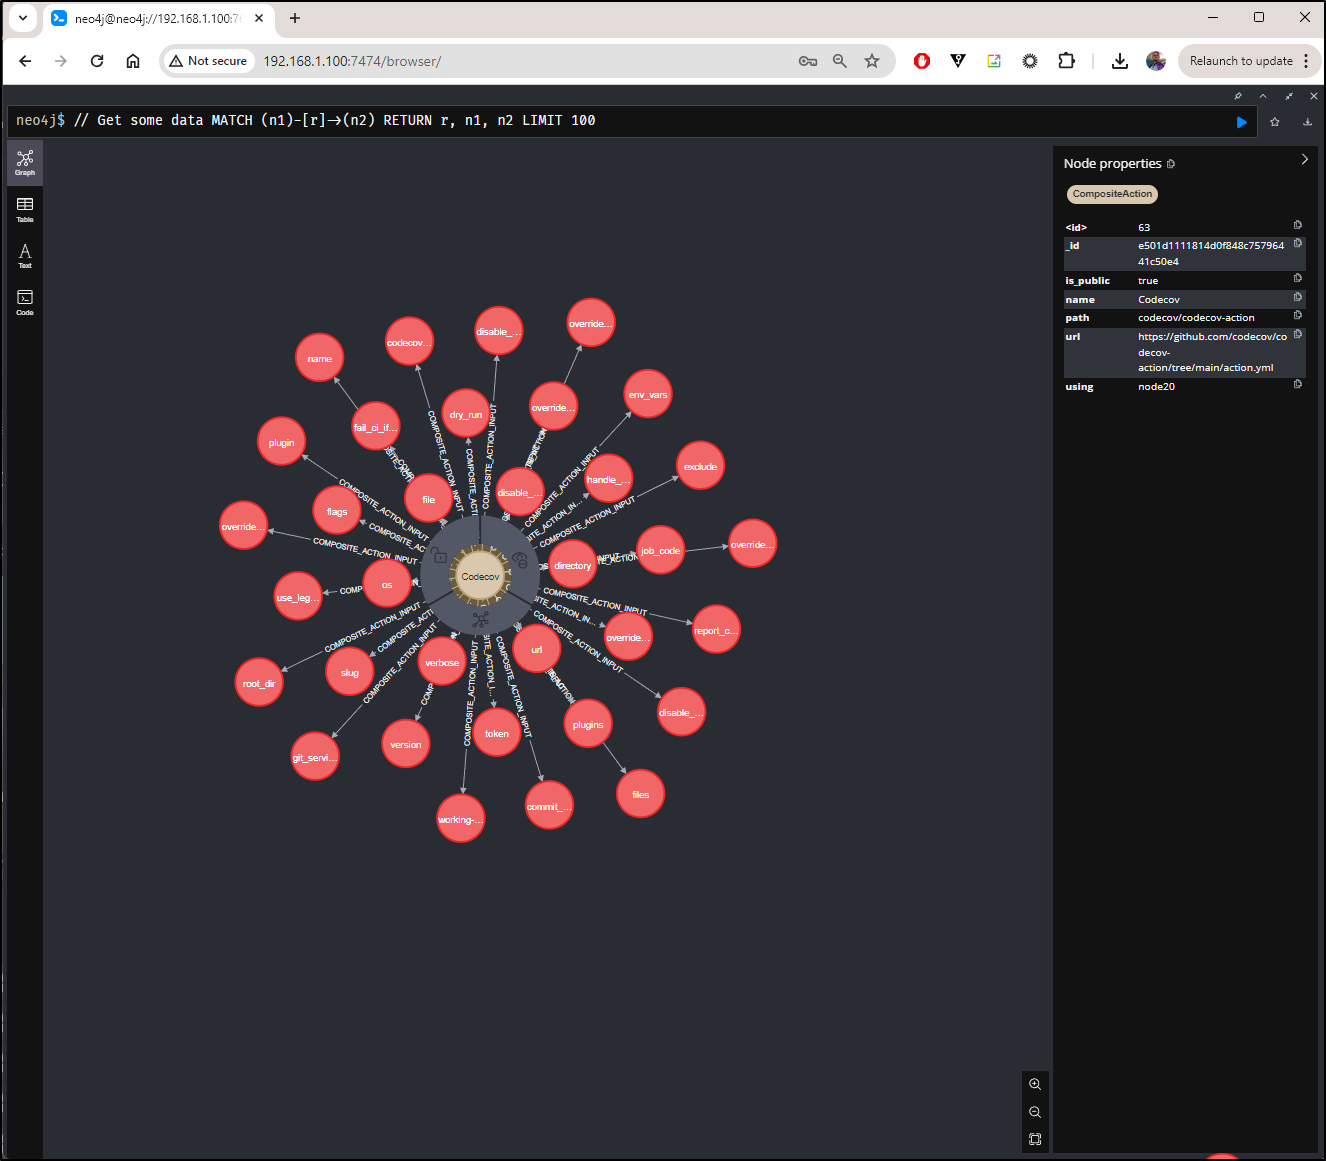Open the page zoom control in address bar
The image size is (1326, 1161).
coord(840,61)
